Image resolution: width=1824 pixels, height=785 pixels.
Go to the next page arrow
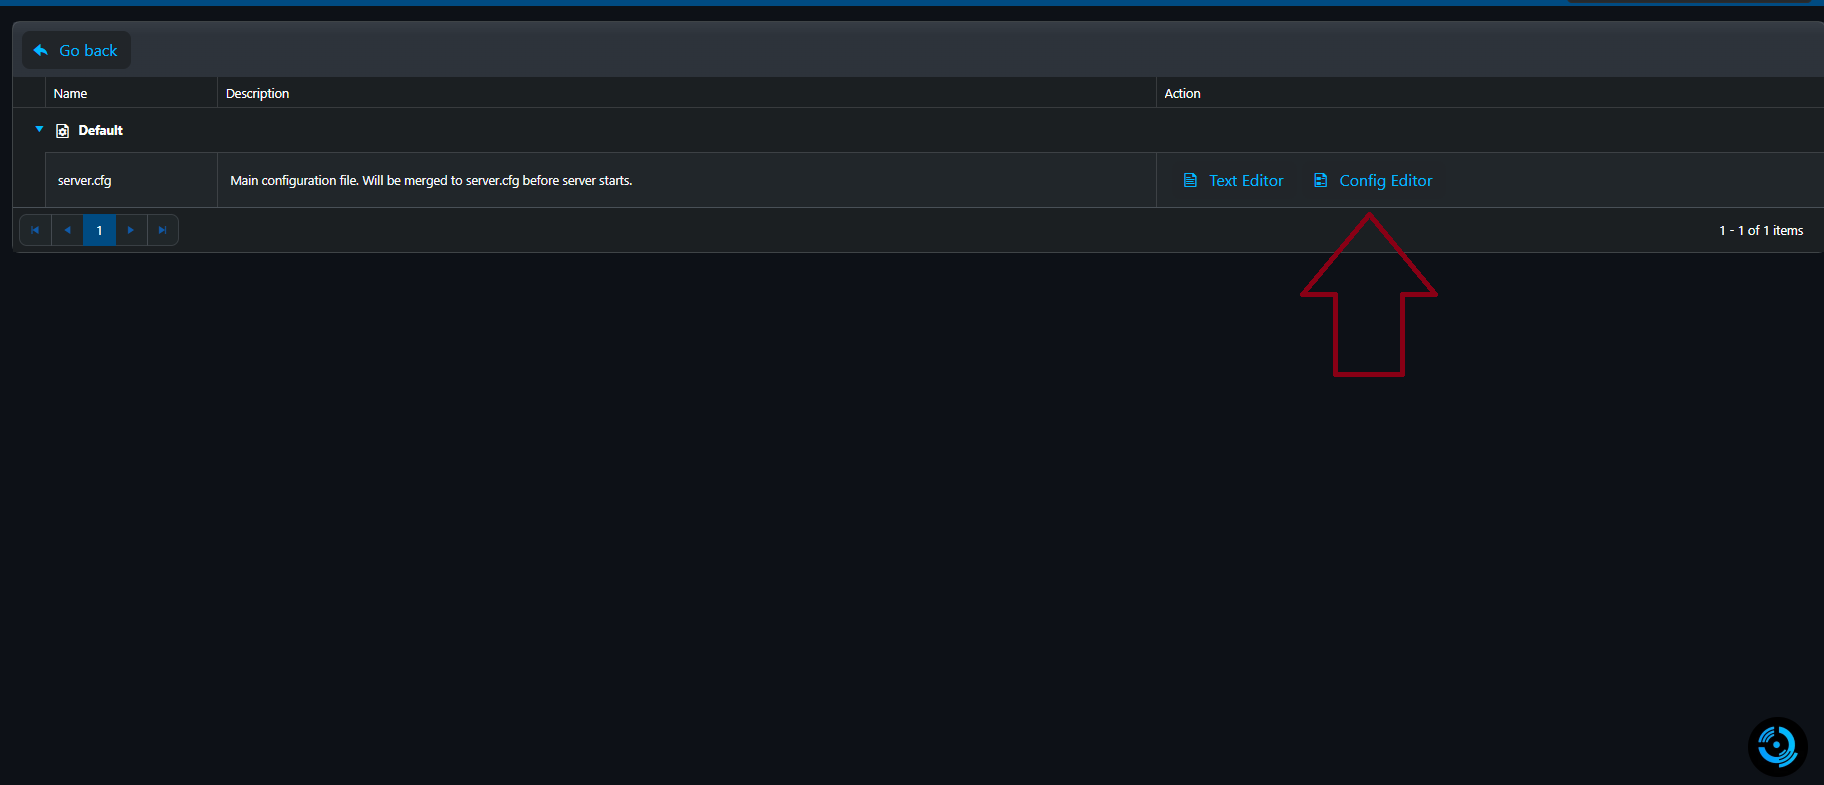(131, 230)
